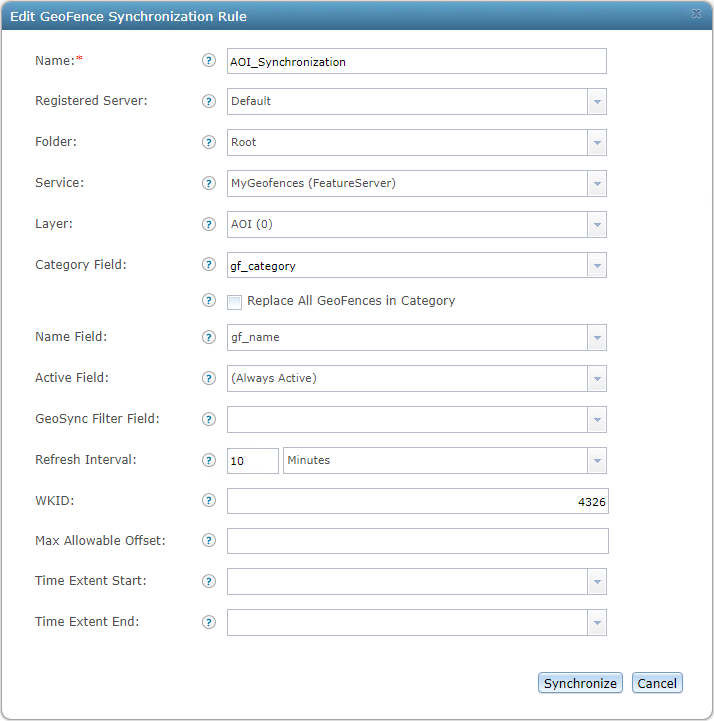Screen dimensions: 714x721
Task: Click the Name input containing AOI_Synchronization
Action: (417, 61)
